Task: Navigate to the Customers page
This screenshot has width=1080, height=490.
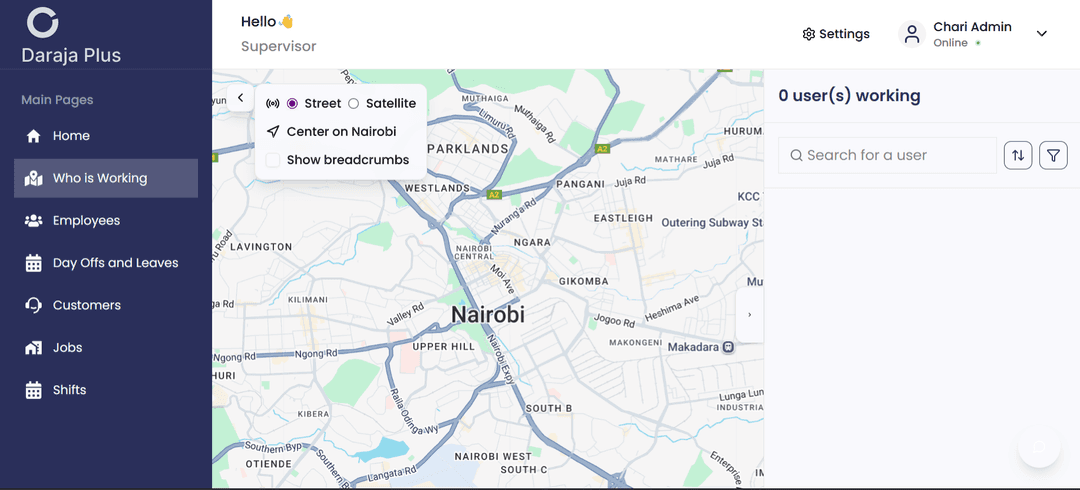Action: click(86, 305)
